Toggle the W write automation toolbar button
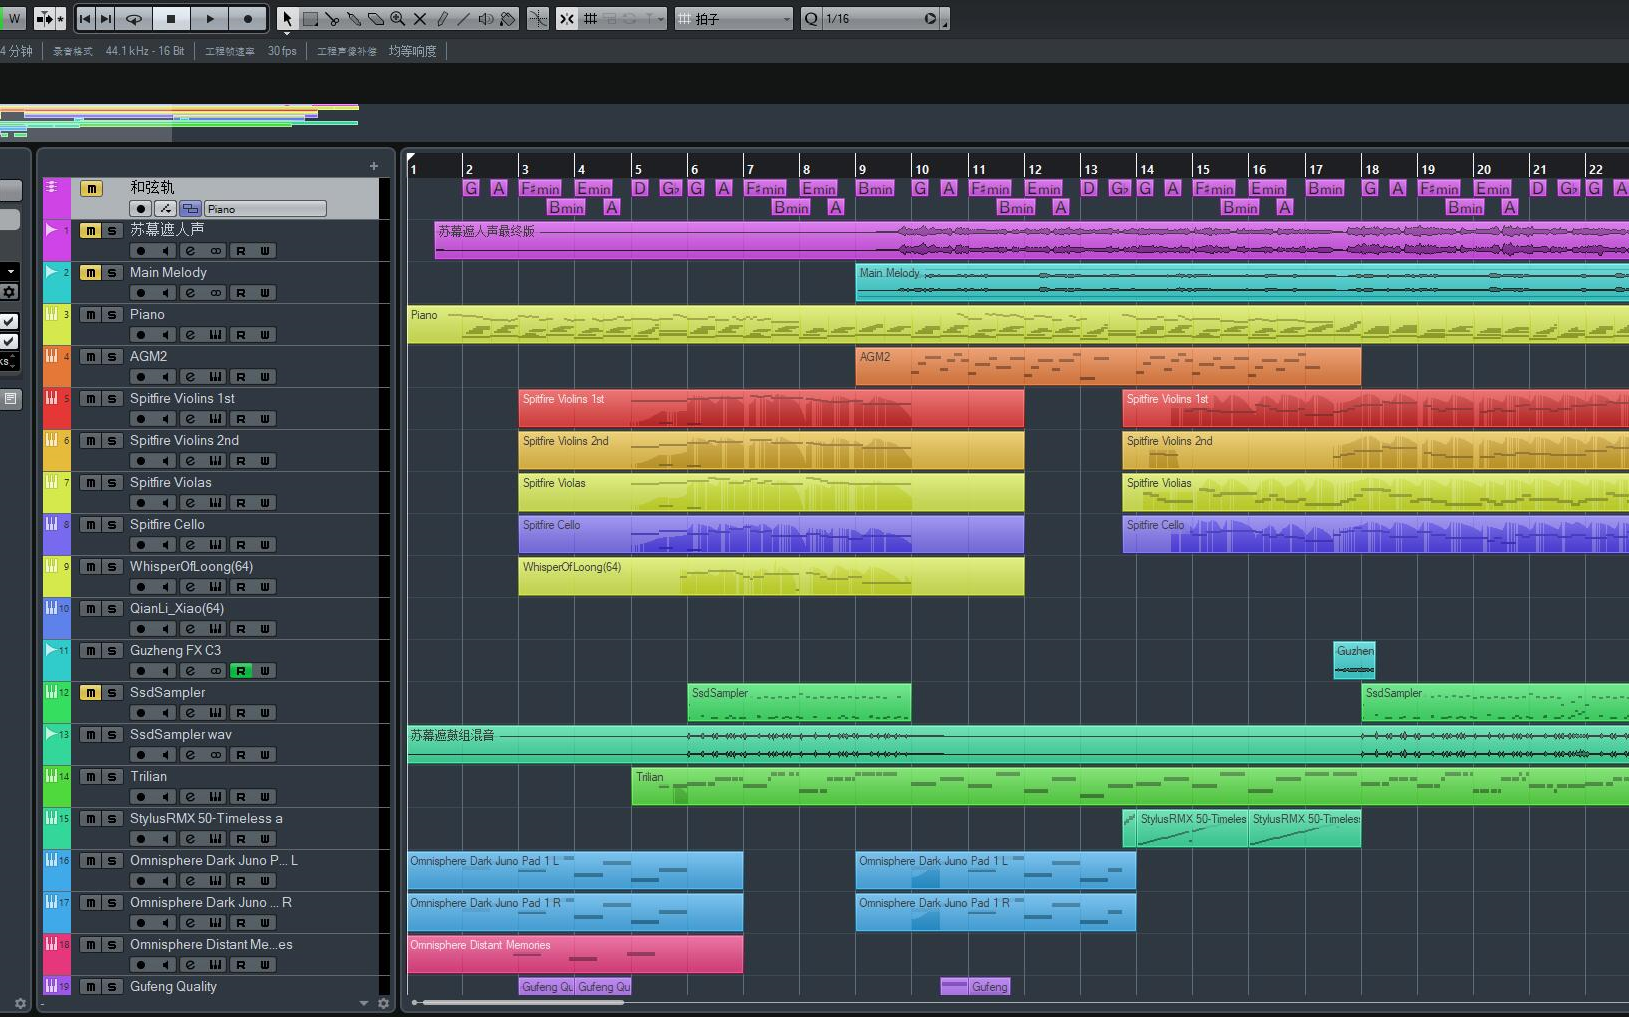 (14, 18)
